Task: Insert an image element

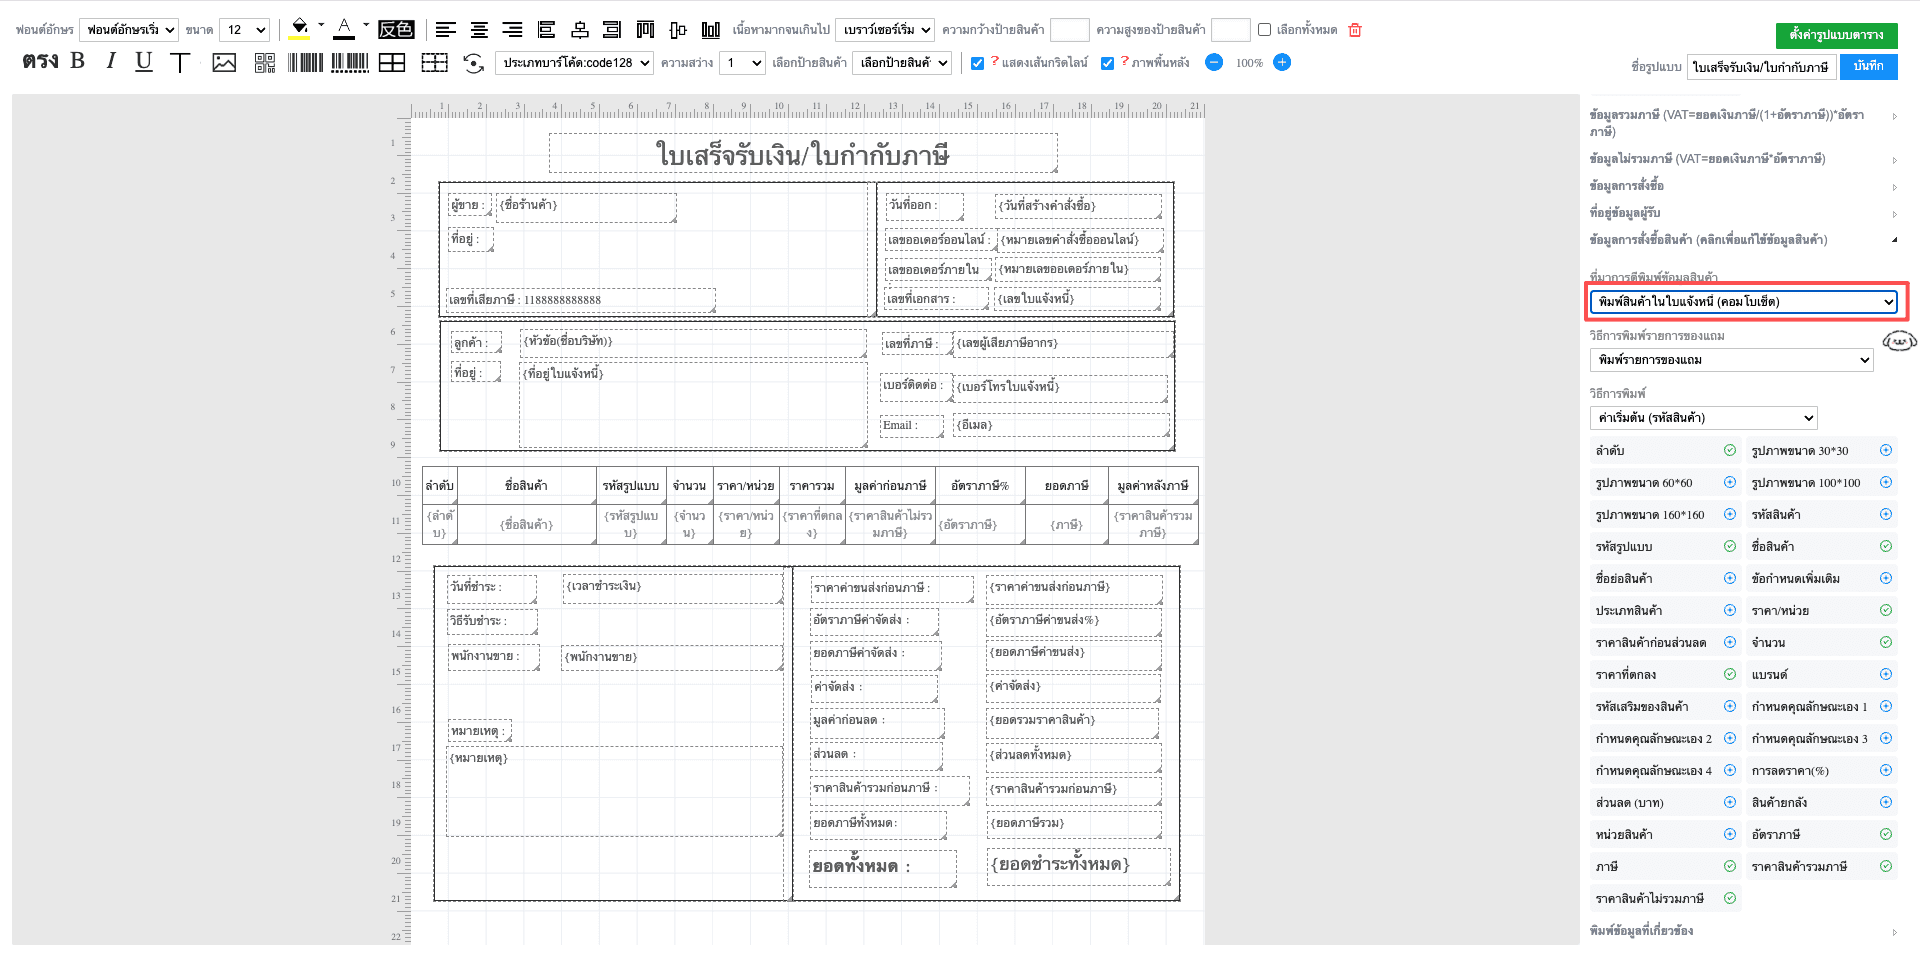Action: pos(224,63)
